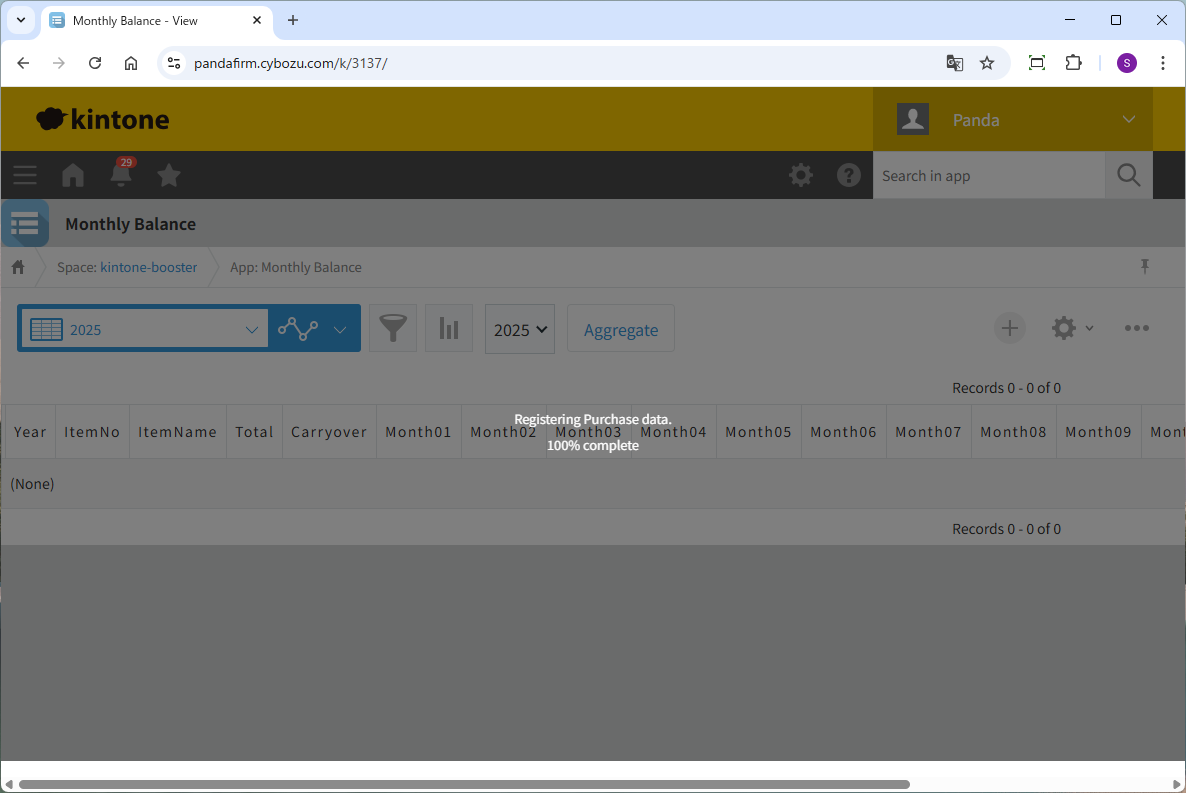Open the year 2025 select box
1186x793 pixels.
pyautogui.click(x=520, y=330)
